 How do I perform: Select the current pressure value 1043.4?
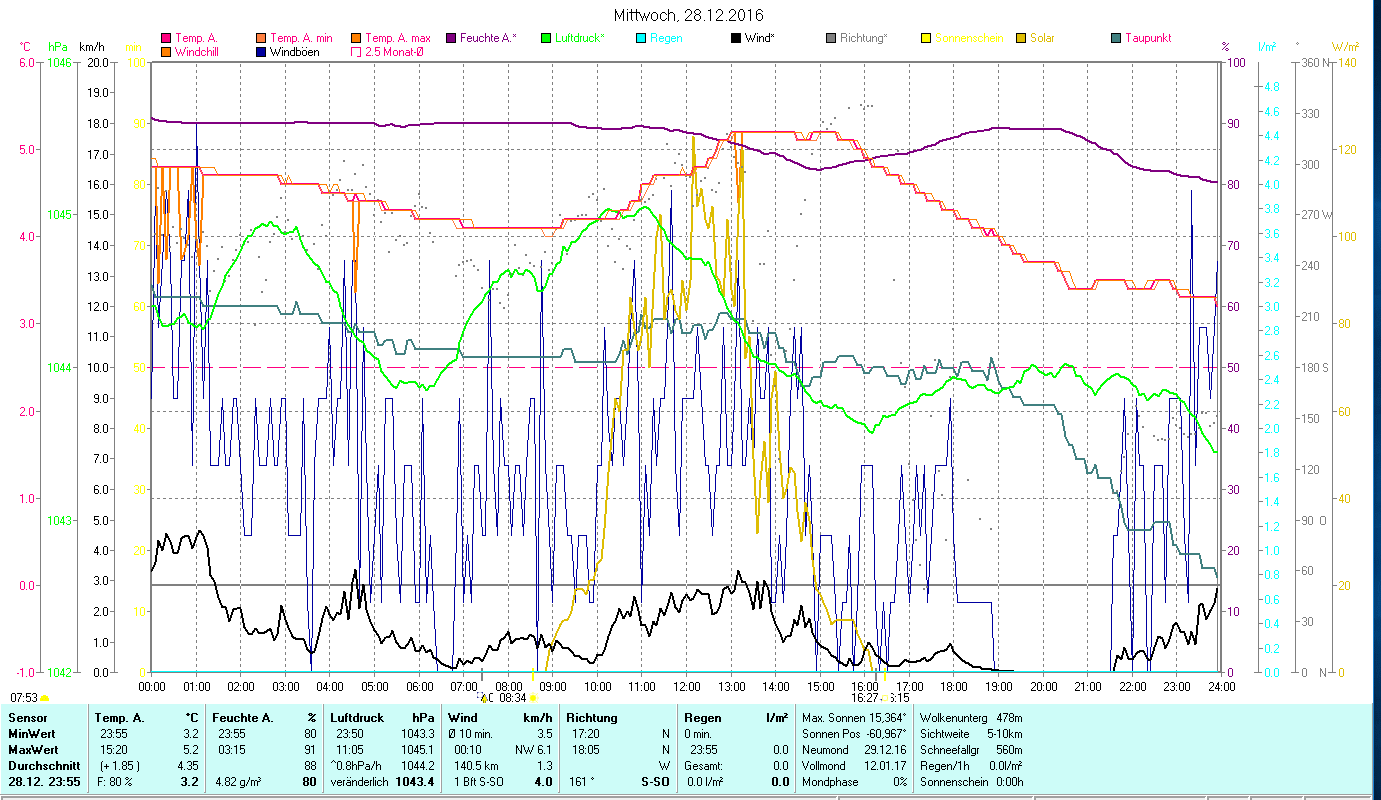point(417,782)
